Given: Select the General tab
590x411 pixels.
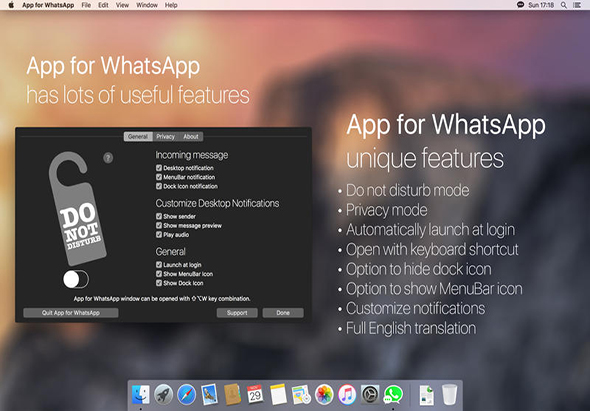Looking at the screenshot, I should (138, 136).
